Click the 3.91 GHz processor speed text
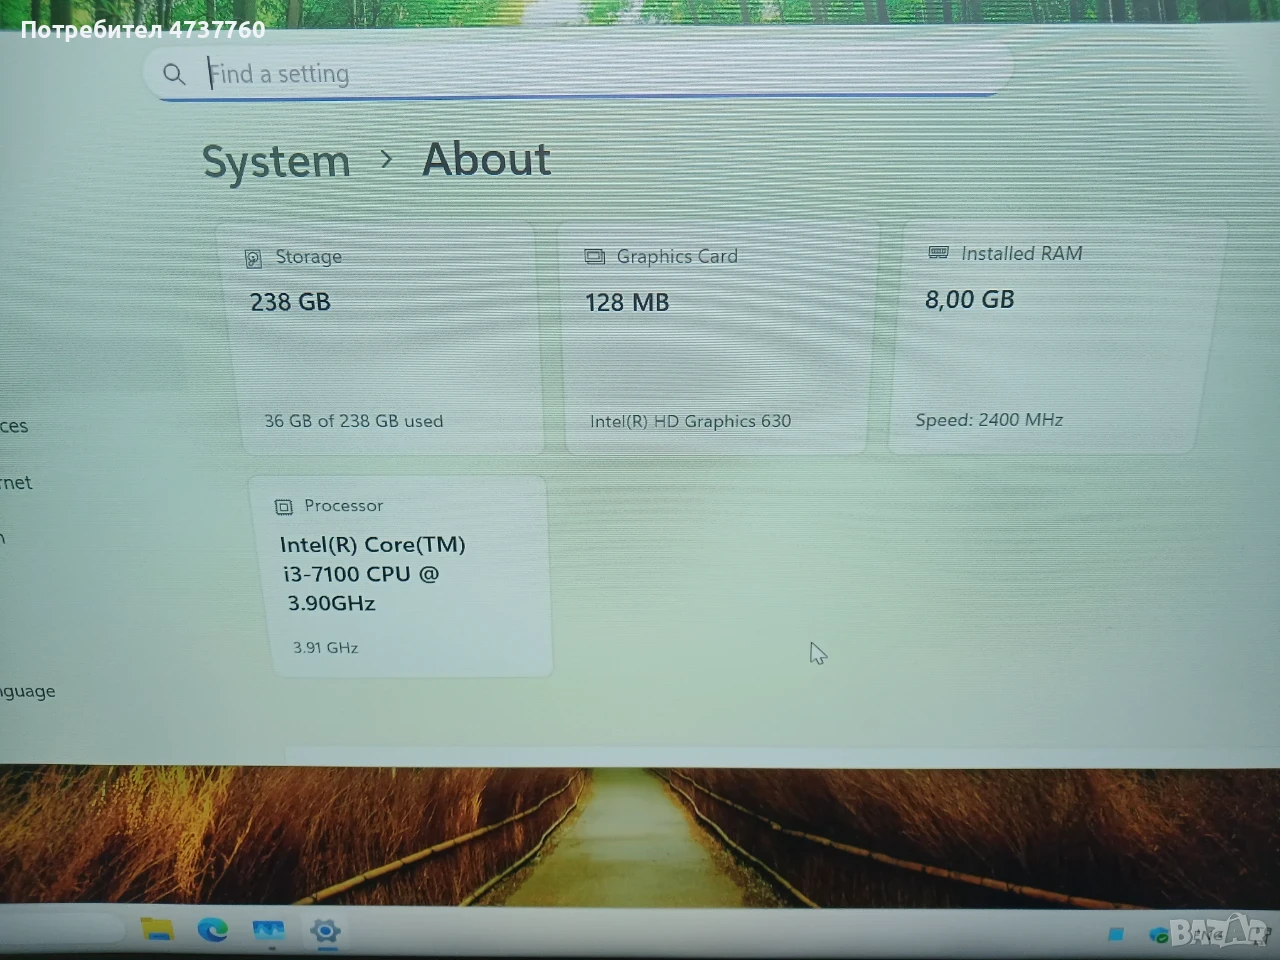The height and width of the screenshot is (960, 1280). (326, 647)
